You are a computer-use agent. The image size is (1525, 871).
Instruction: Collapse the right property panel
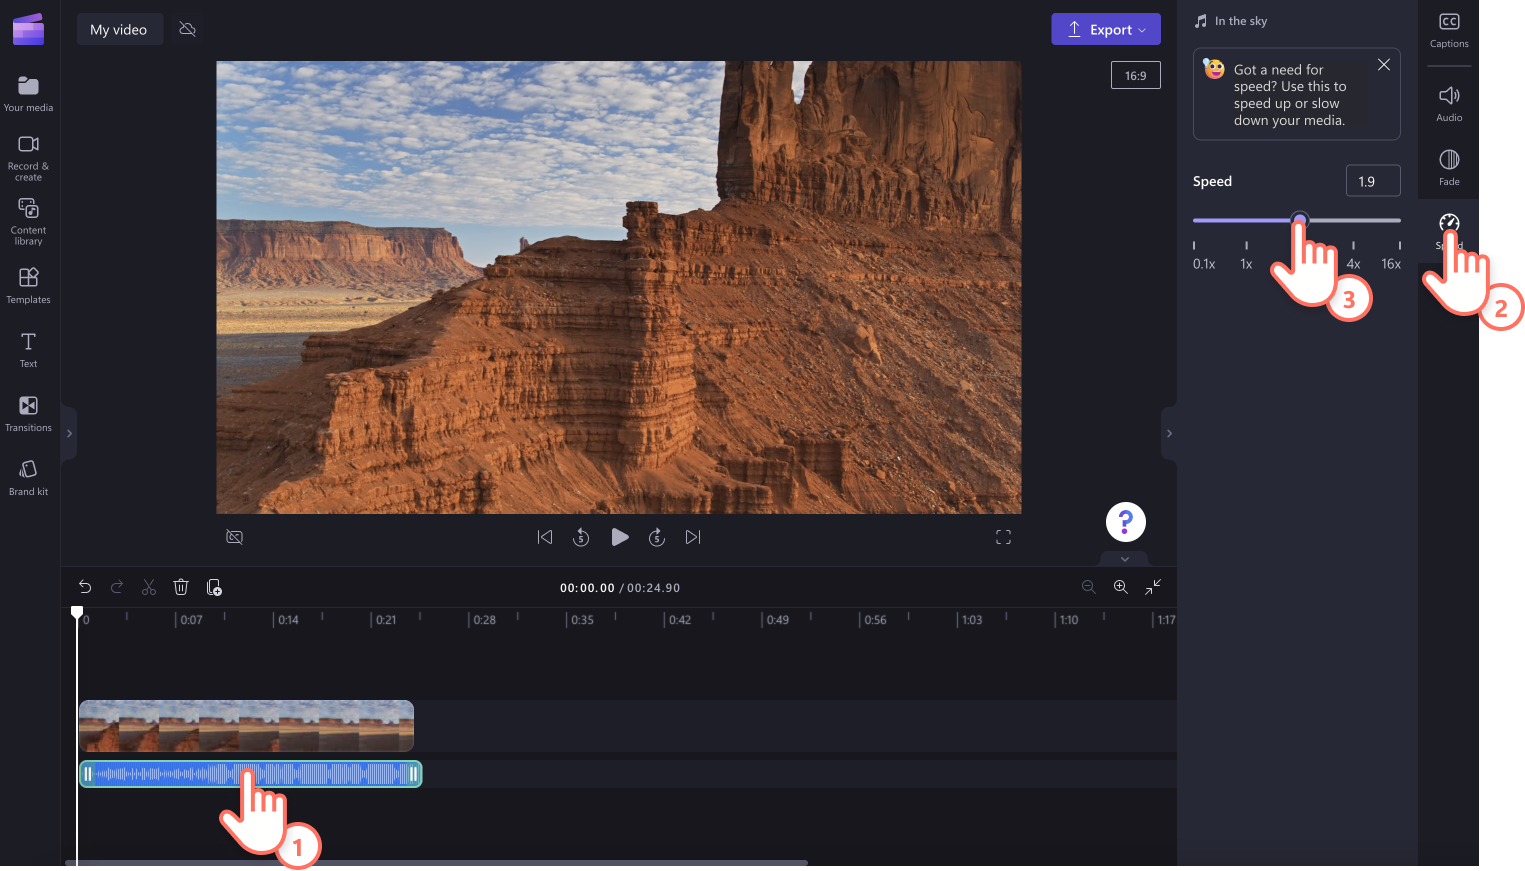click(1169, 433)
